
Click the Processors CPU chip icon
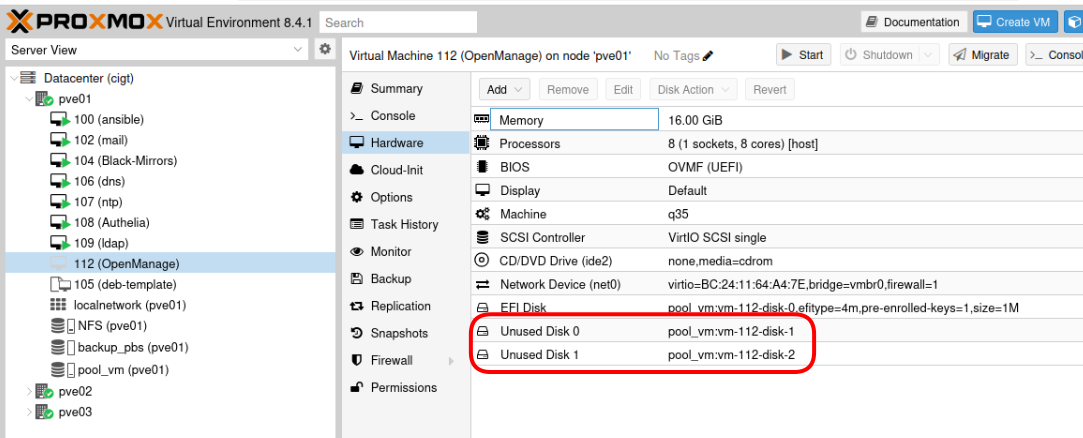pos(481,144)
